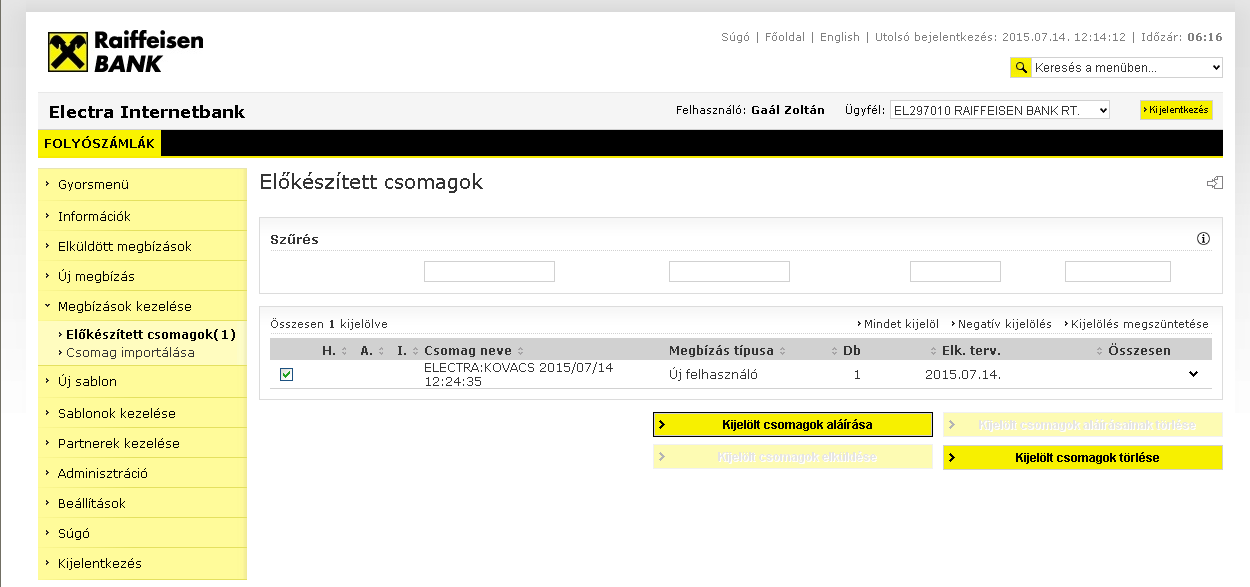Click the greyed Kijelölt csomagok elküldése button
This screenshot has width=1250, height=587.
point(793,458)
